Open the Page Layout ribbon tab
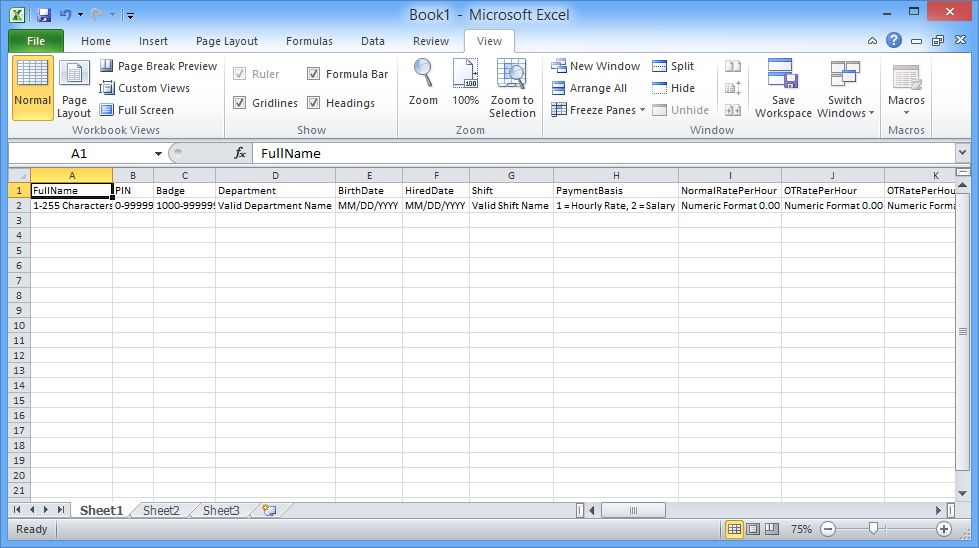Viewport: 979px width, 548px height. [x=227, y=41]
